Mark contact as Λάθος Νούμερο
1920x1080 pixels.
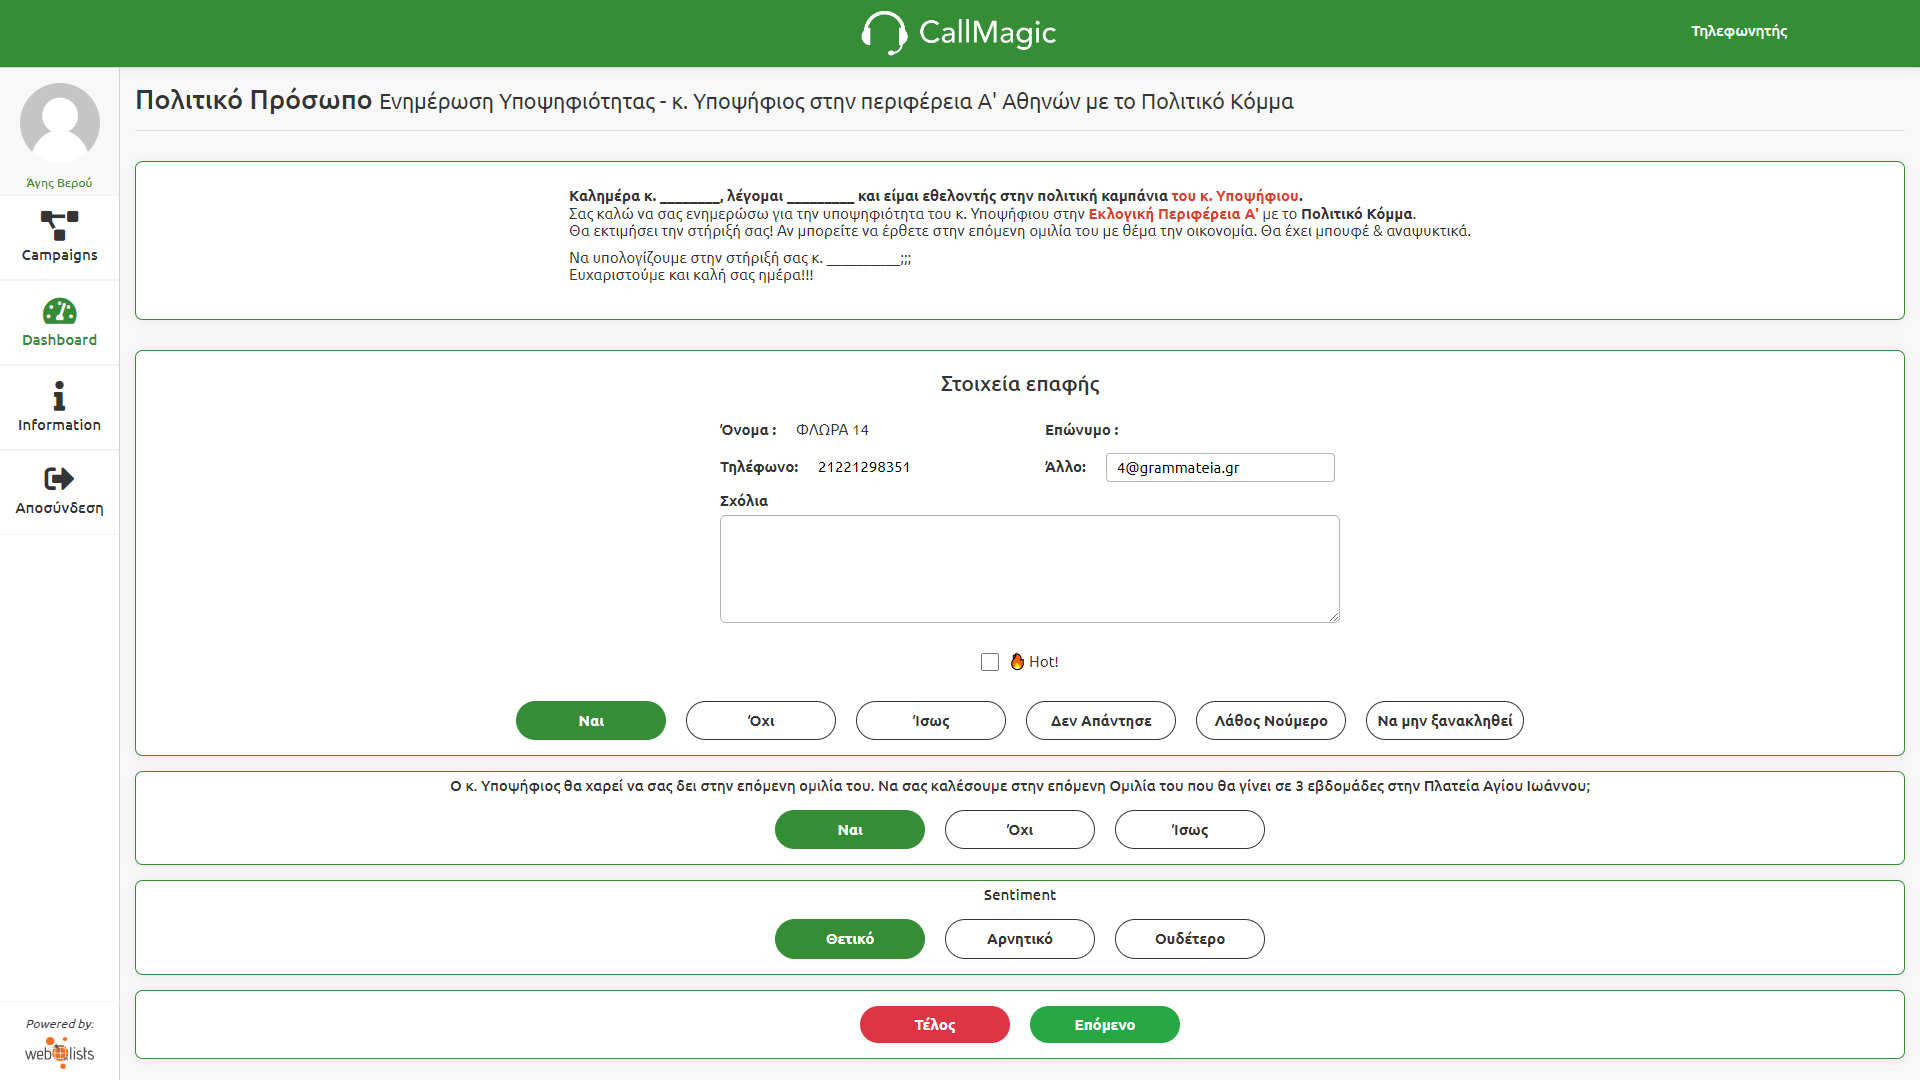click(1270, 720)
